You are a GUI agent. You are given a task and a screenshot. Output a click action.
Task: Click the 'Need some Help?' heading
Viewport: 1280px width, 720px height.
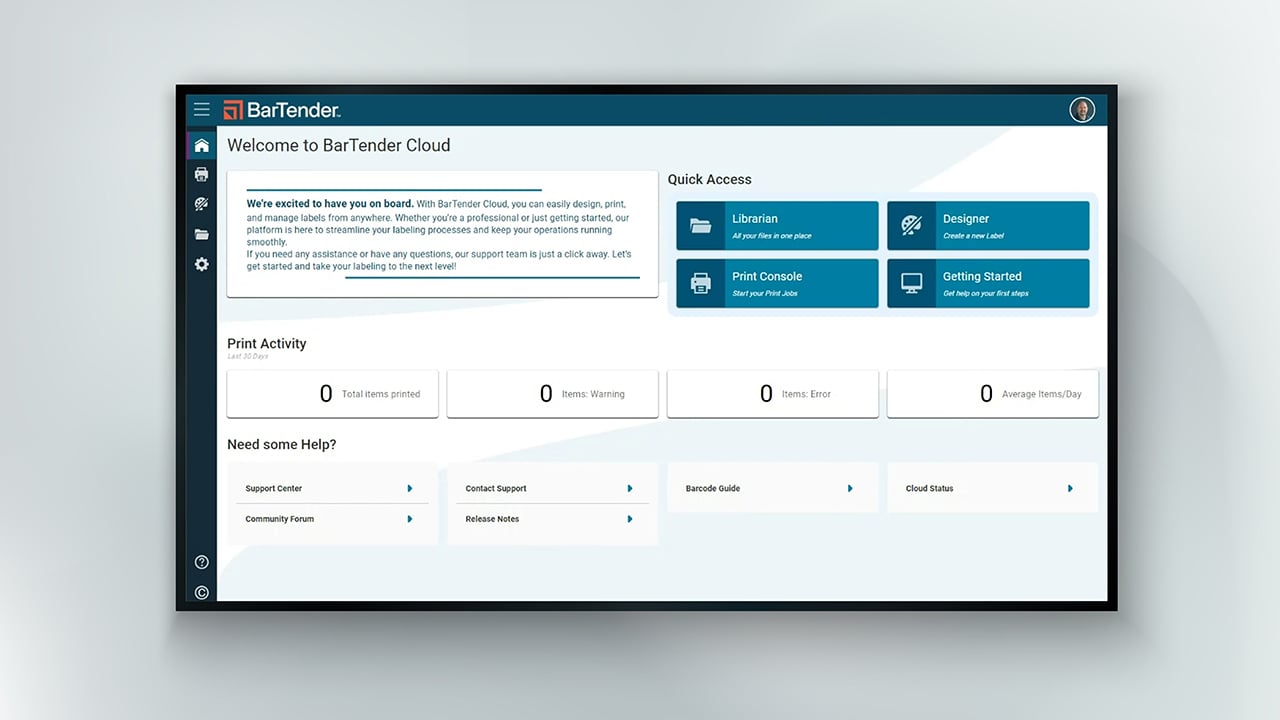pyautogui.click(x=282, y=444)
